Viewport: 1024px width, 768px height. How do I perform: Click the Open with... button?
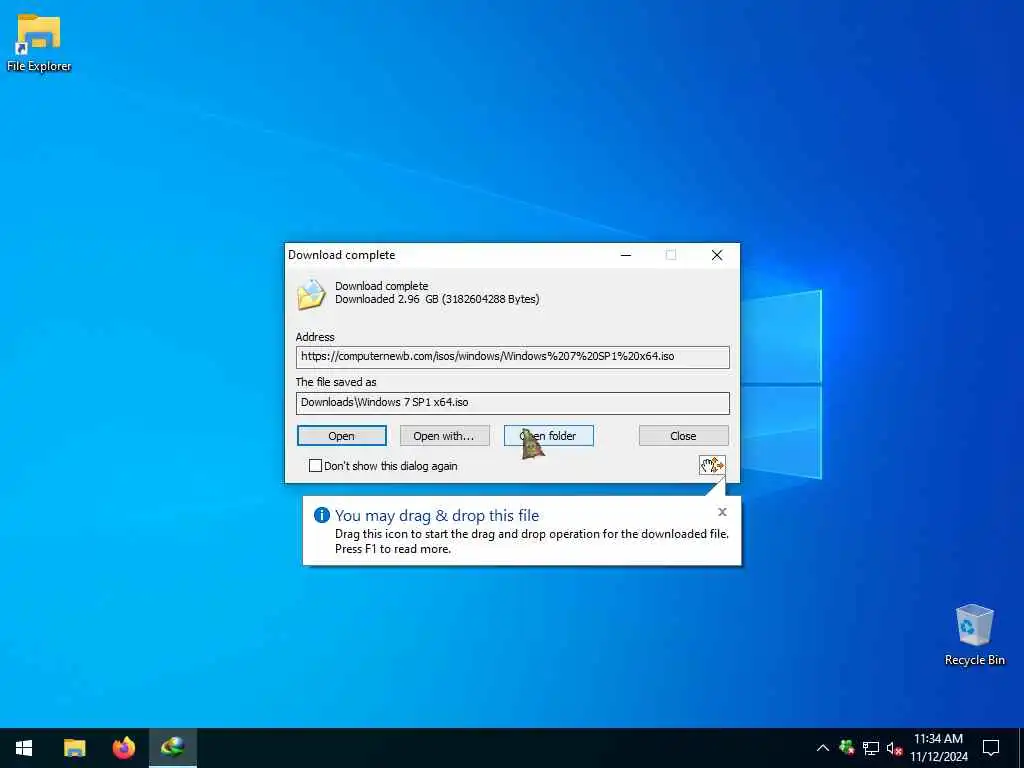(x=445, y=436)
